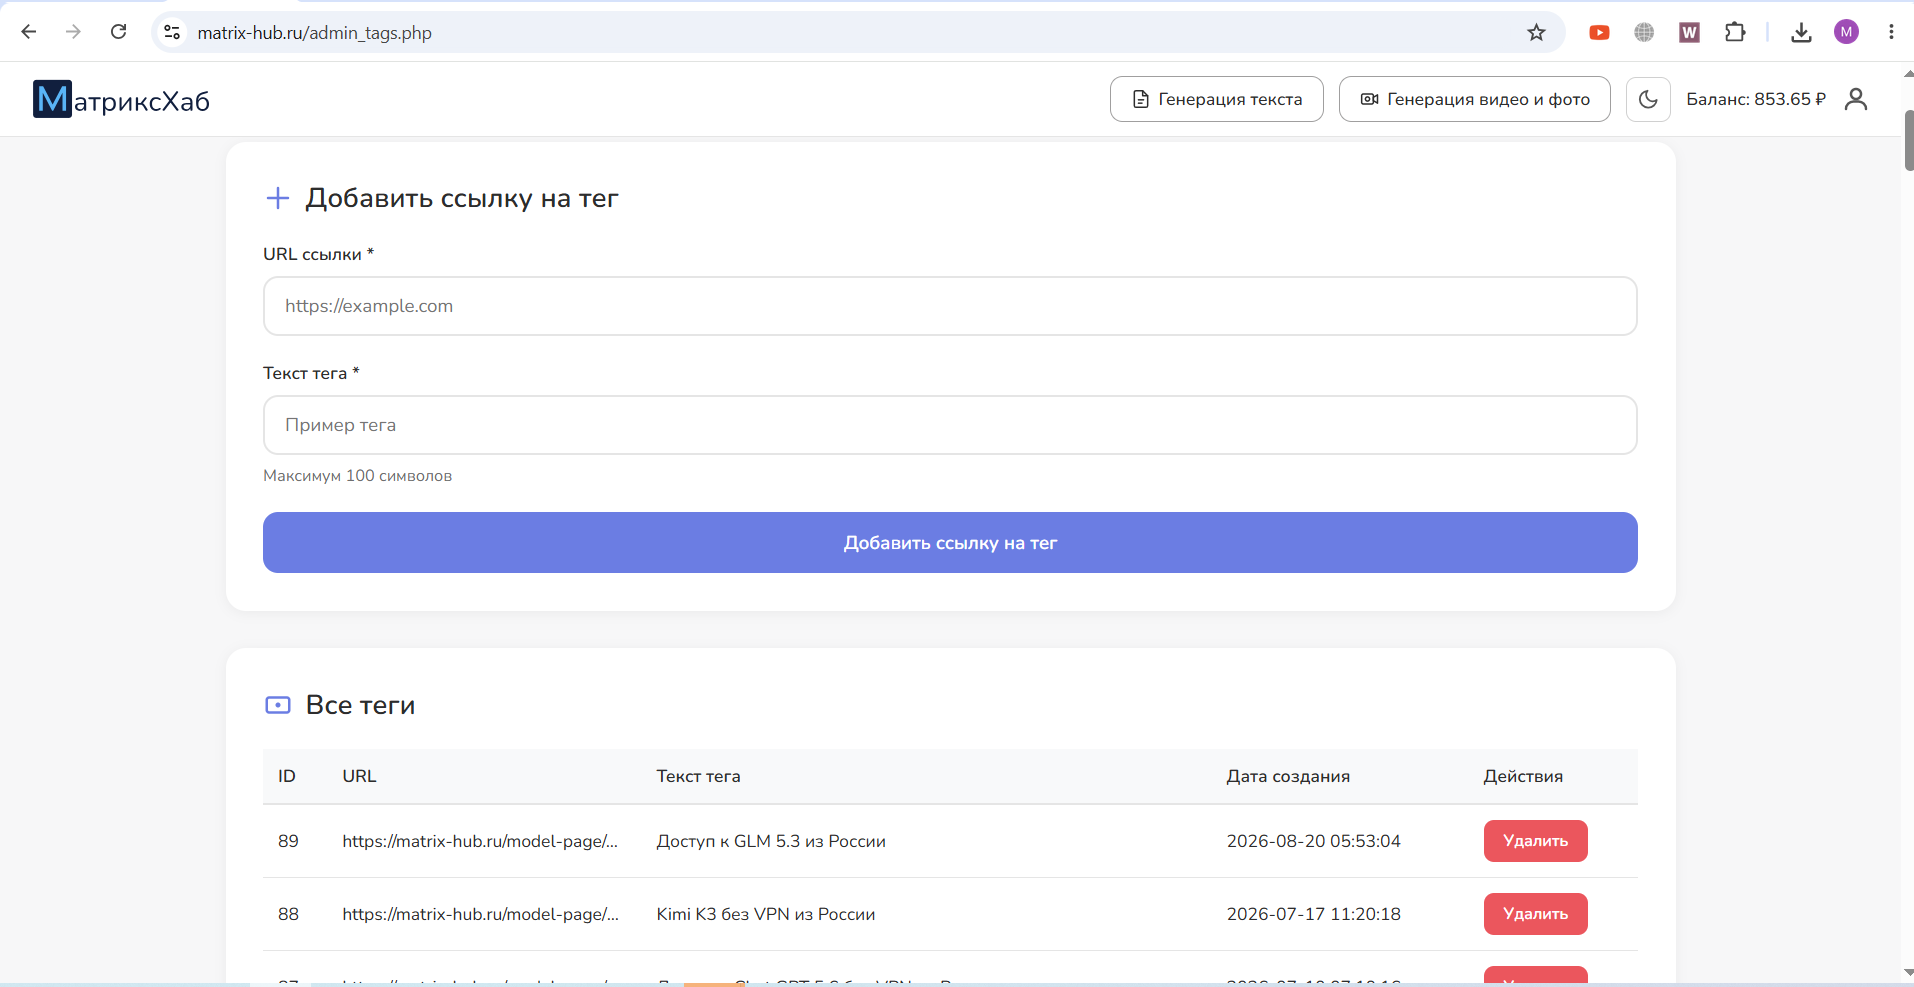The width and height of the screenshot is (1914, 987).
Task: Click the browser forward arrow
Action: [x=73, y=32]
